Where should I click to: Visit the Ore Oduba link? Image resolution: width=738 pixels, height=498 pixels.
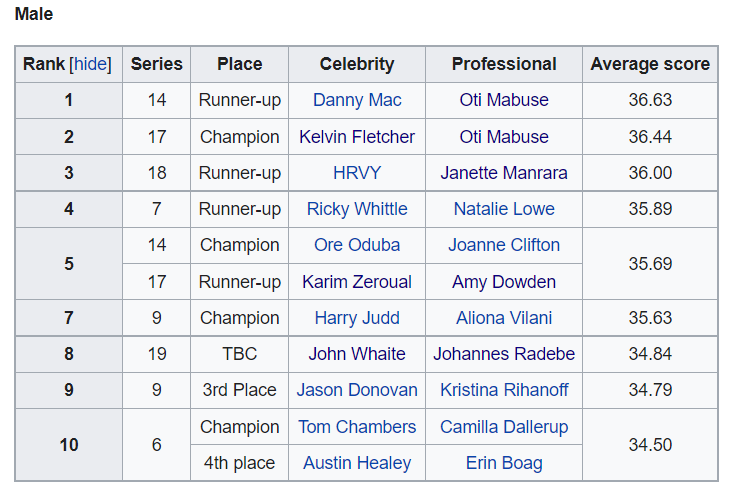click(x=357, y=245)
